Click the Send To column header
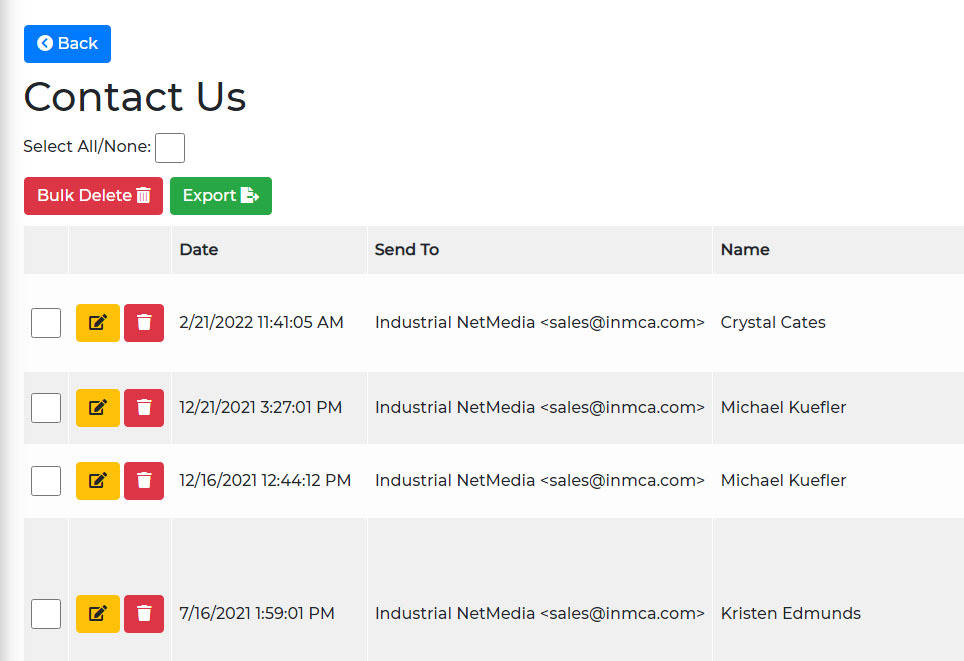 tap(406, 250)
